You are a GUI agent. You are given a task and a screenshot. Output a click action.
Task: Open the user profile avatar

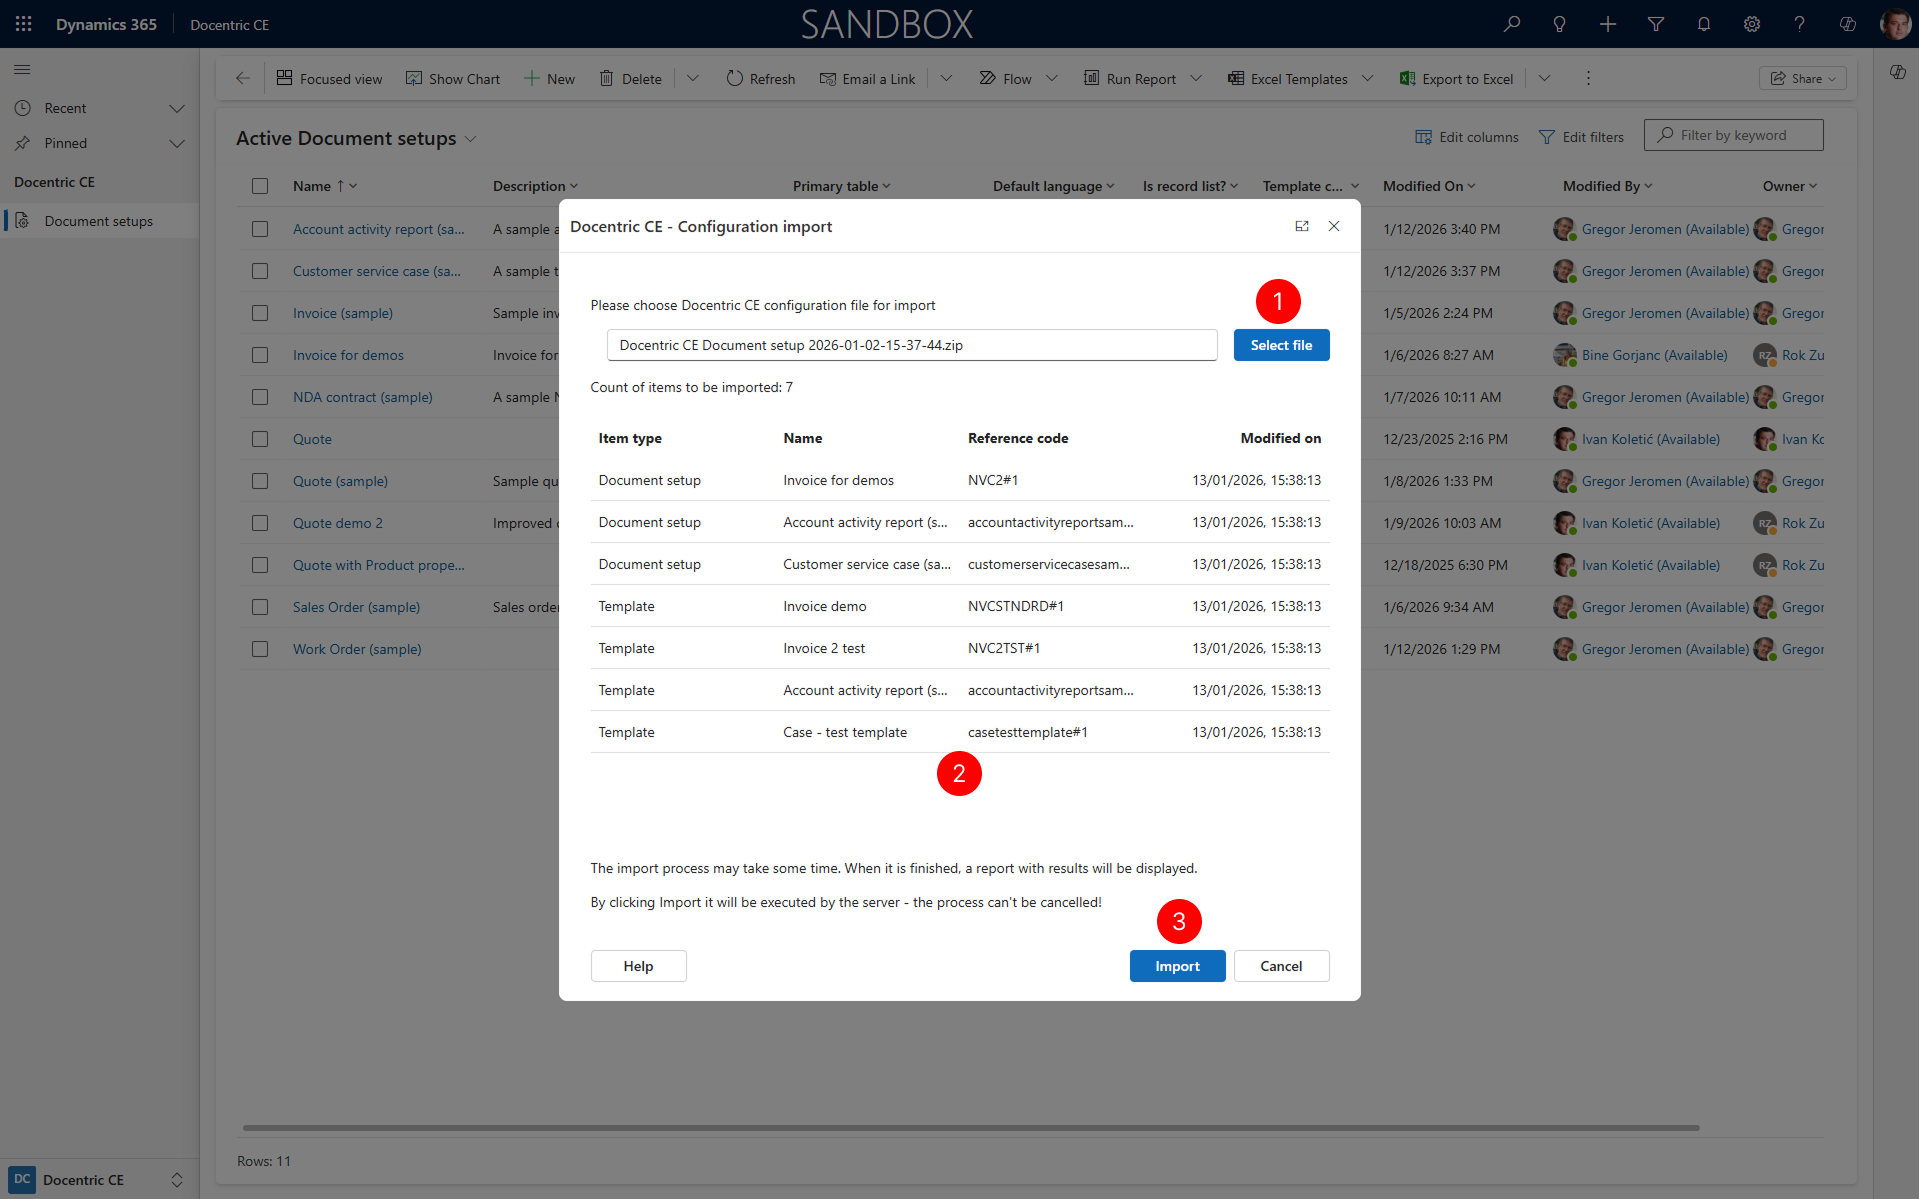point(1895,24)
